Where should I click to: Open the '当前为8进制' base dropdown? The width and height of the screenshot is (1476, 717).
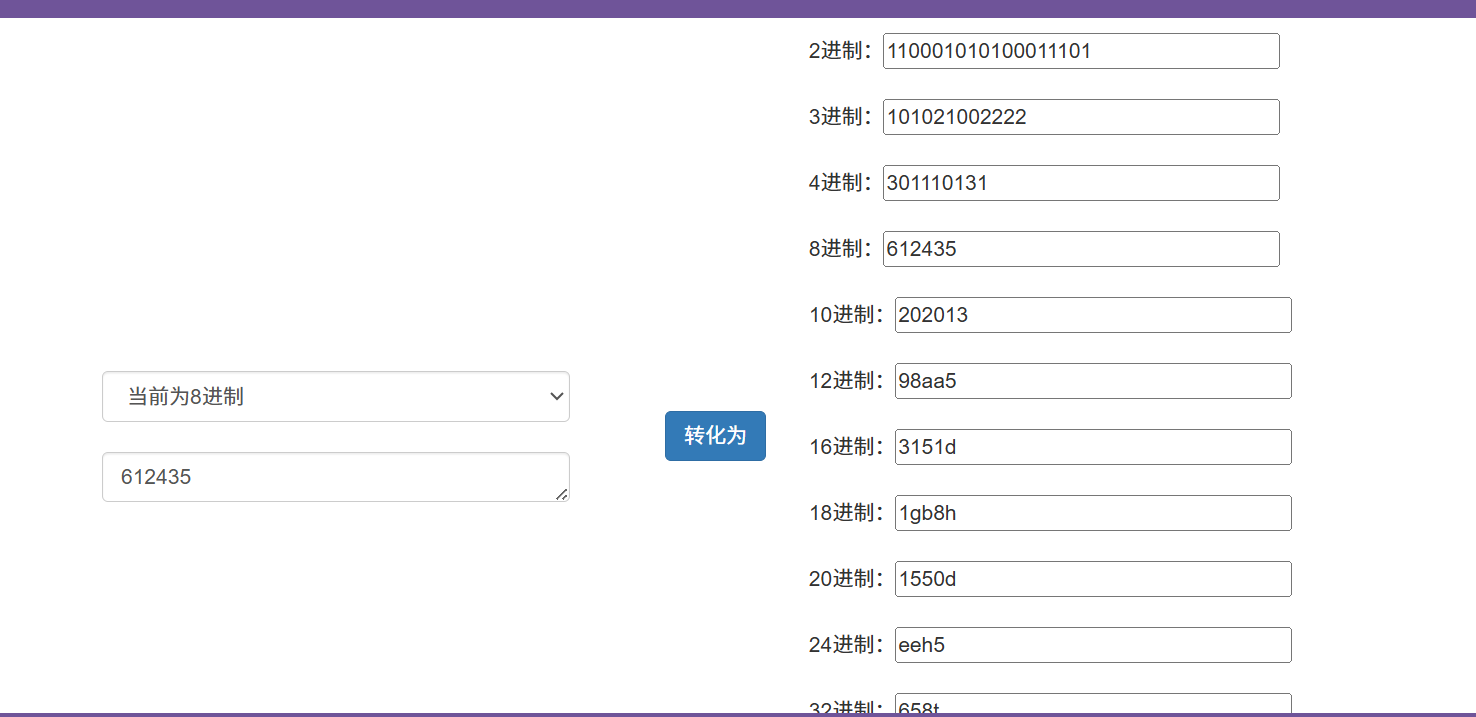click(335, 397)
